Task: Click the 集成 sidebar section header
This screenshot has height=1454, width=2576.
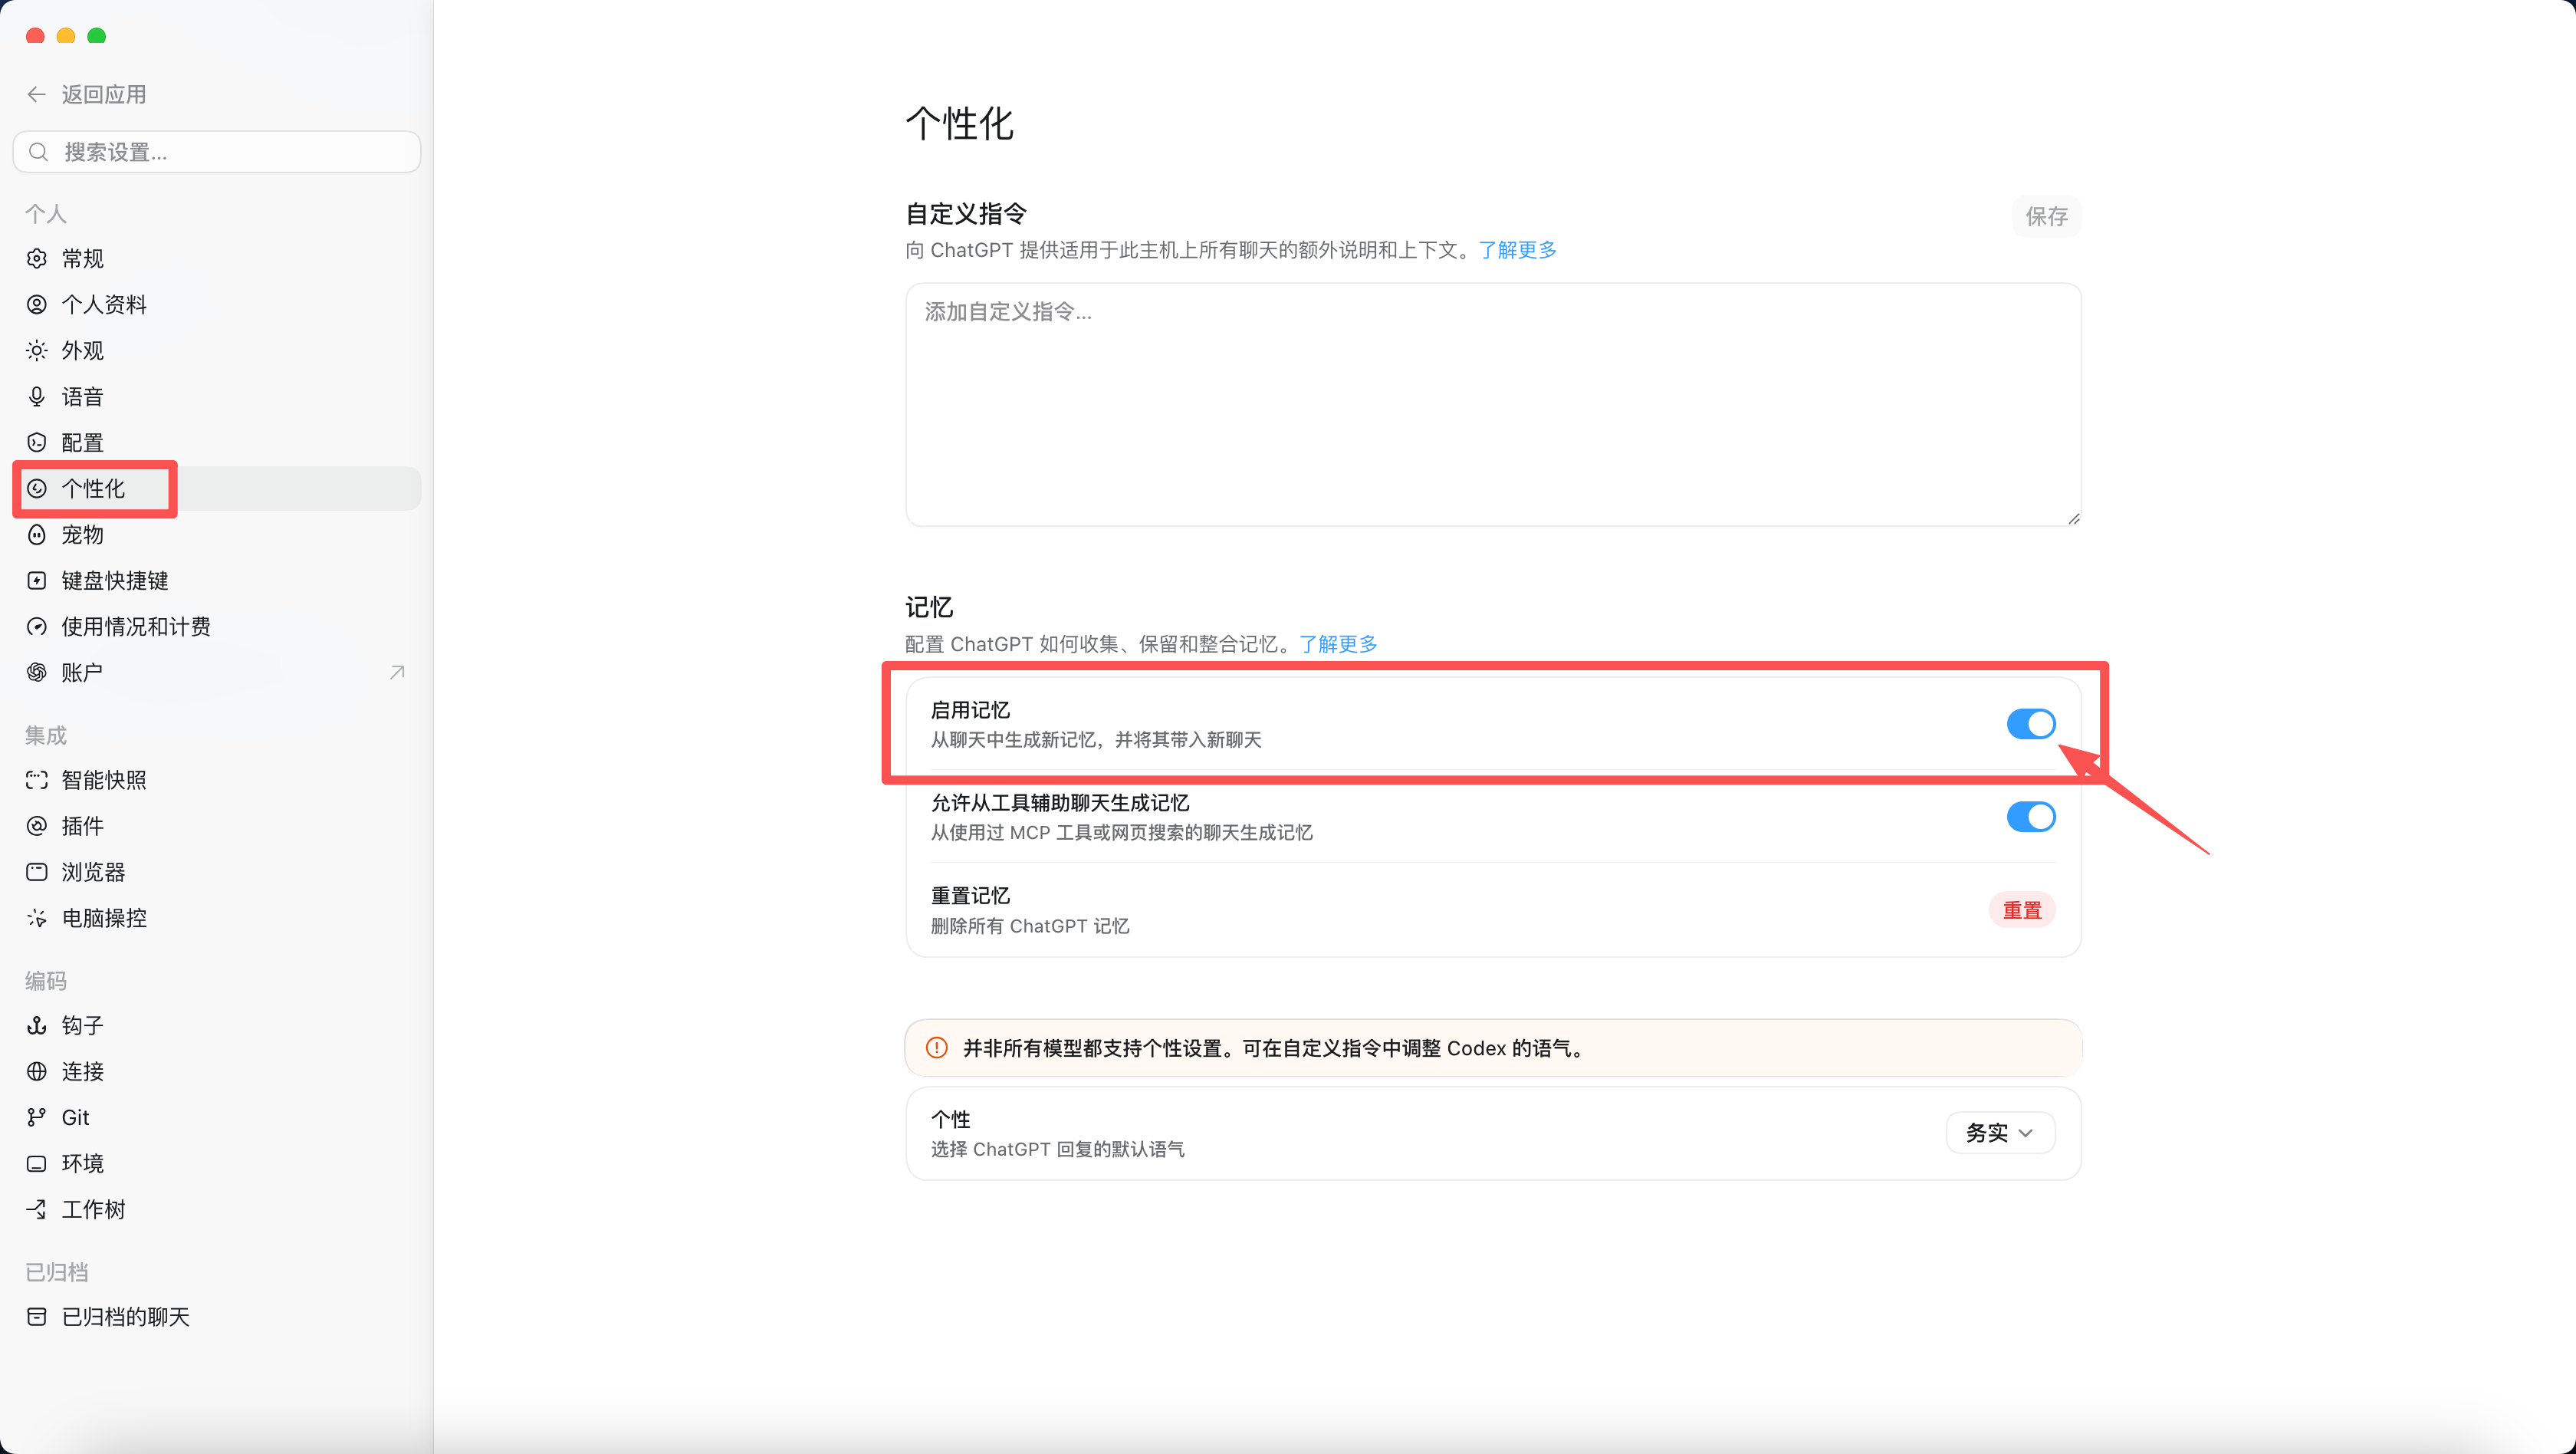Action: tap(46, 736)
